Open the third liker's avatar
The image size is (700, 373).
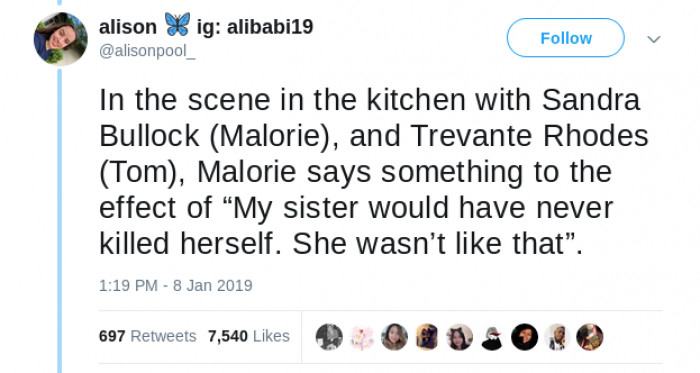[394, 337]
